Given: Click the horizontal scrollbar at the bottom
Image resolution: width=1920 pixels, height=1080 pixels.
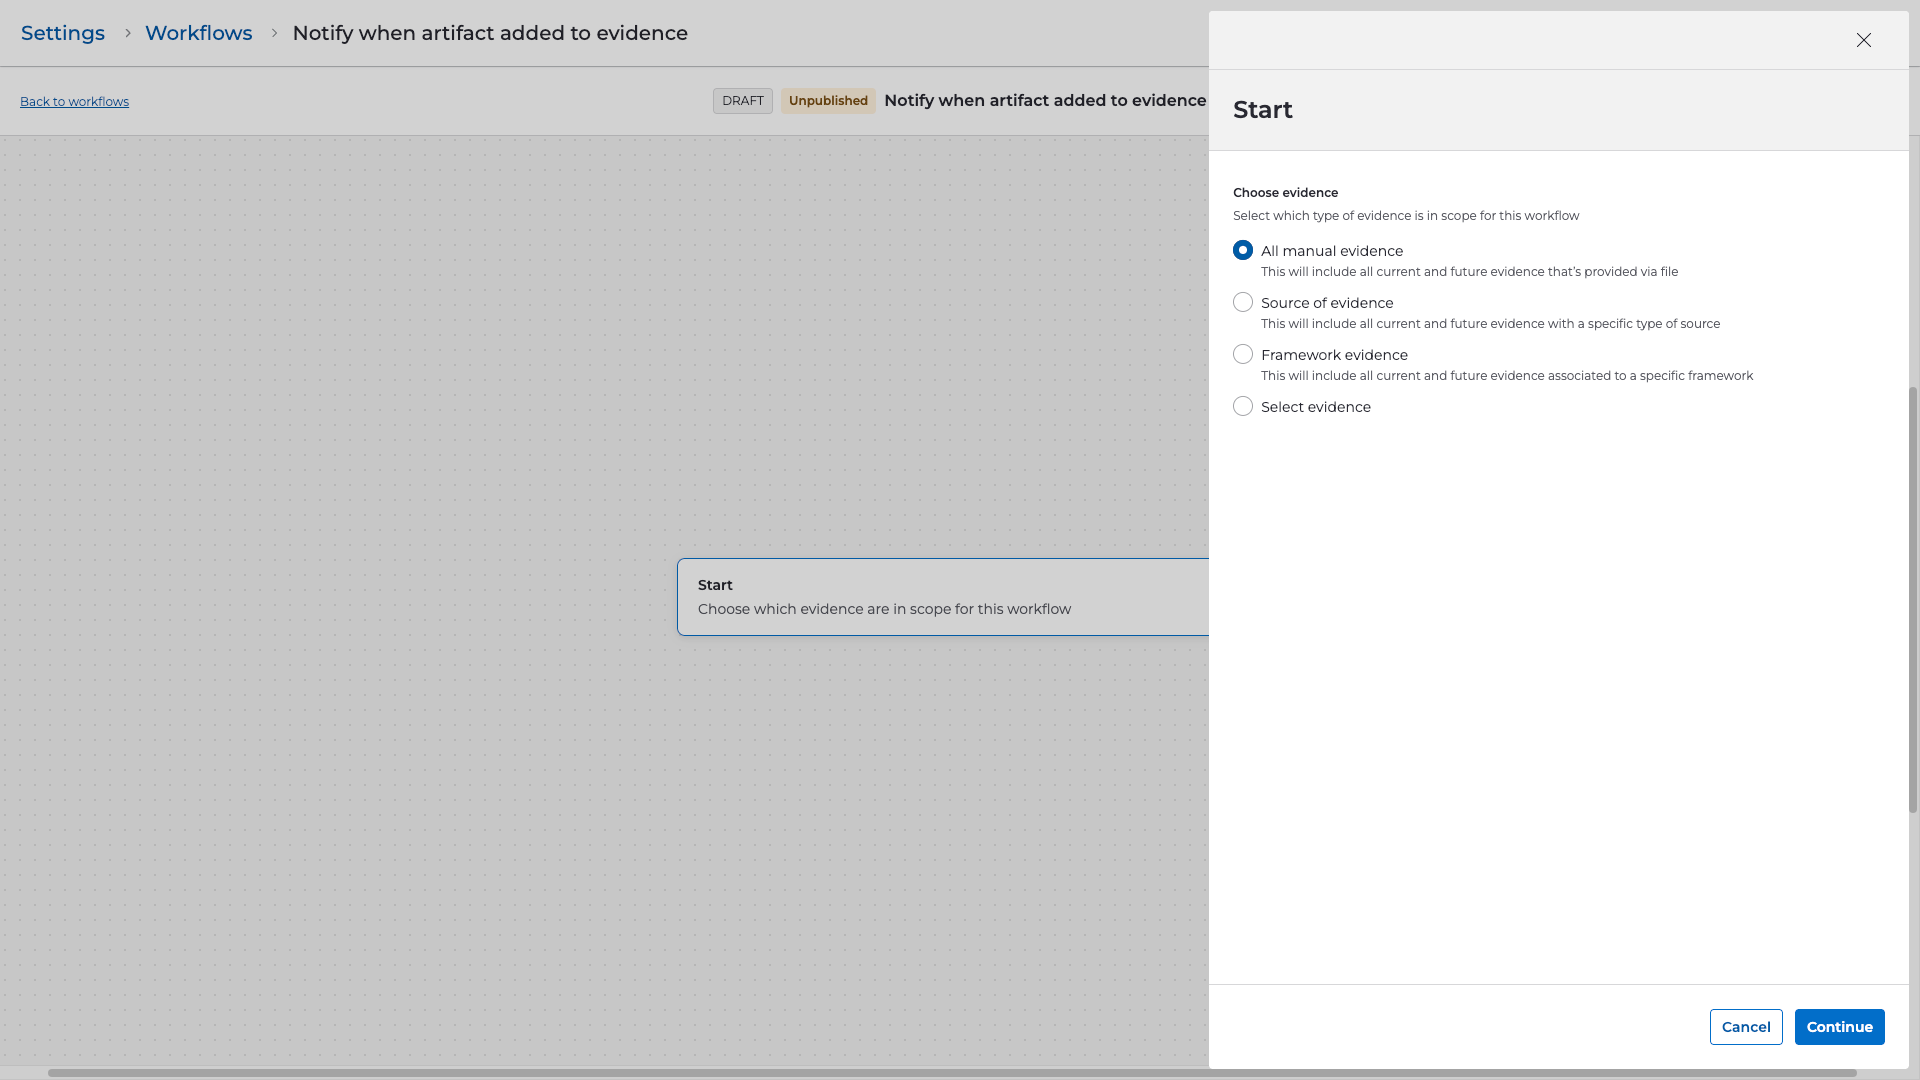Looking at the screenshot, I should pyautogui.click(x=950, y=1073).
